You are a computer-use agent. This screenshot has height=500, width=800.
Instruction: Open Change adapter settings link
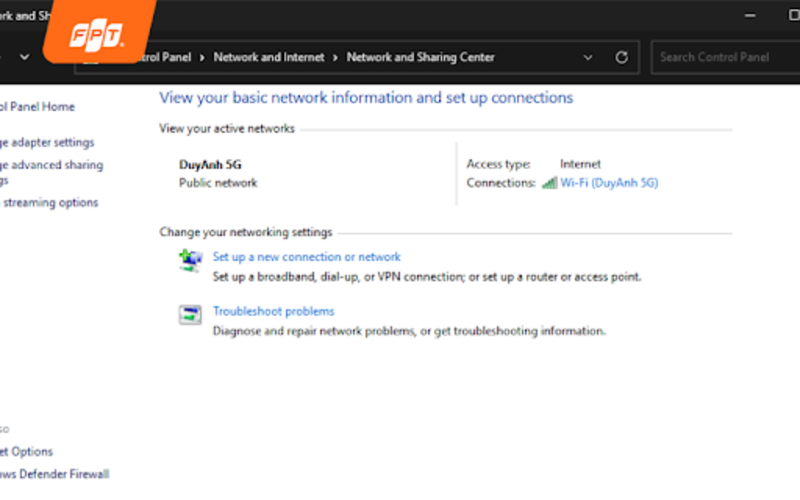[47, 142]
